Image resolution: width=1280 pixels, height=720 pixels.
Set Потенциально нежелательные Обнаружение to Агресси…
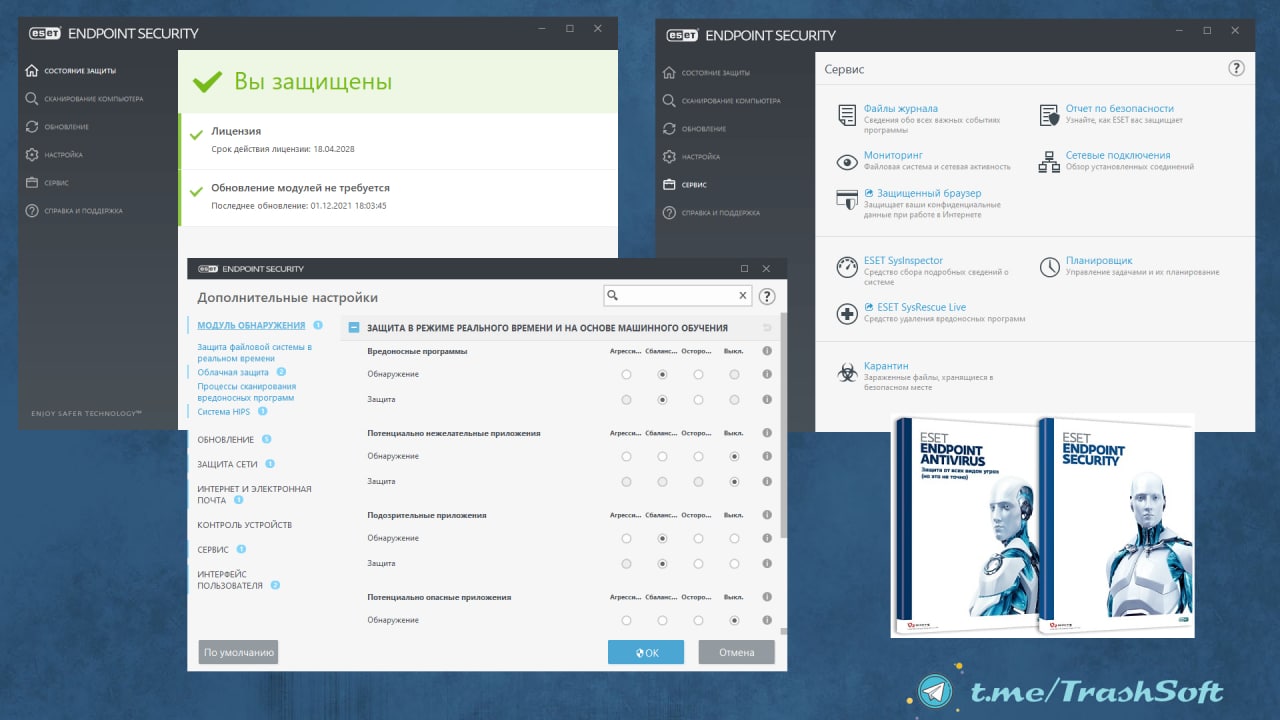click(626, 456)
